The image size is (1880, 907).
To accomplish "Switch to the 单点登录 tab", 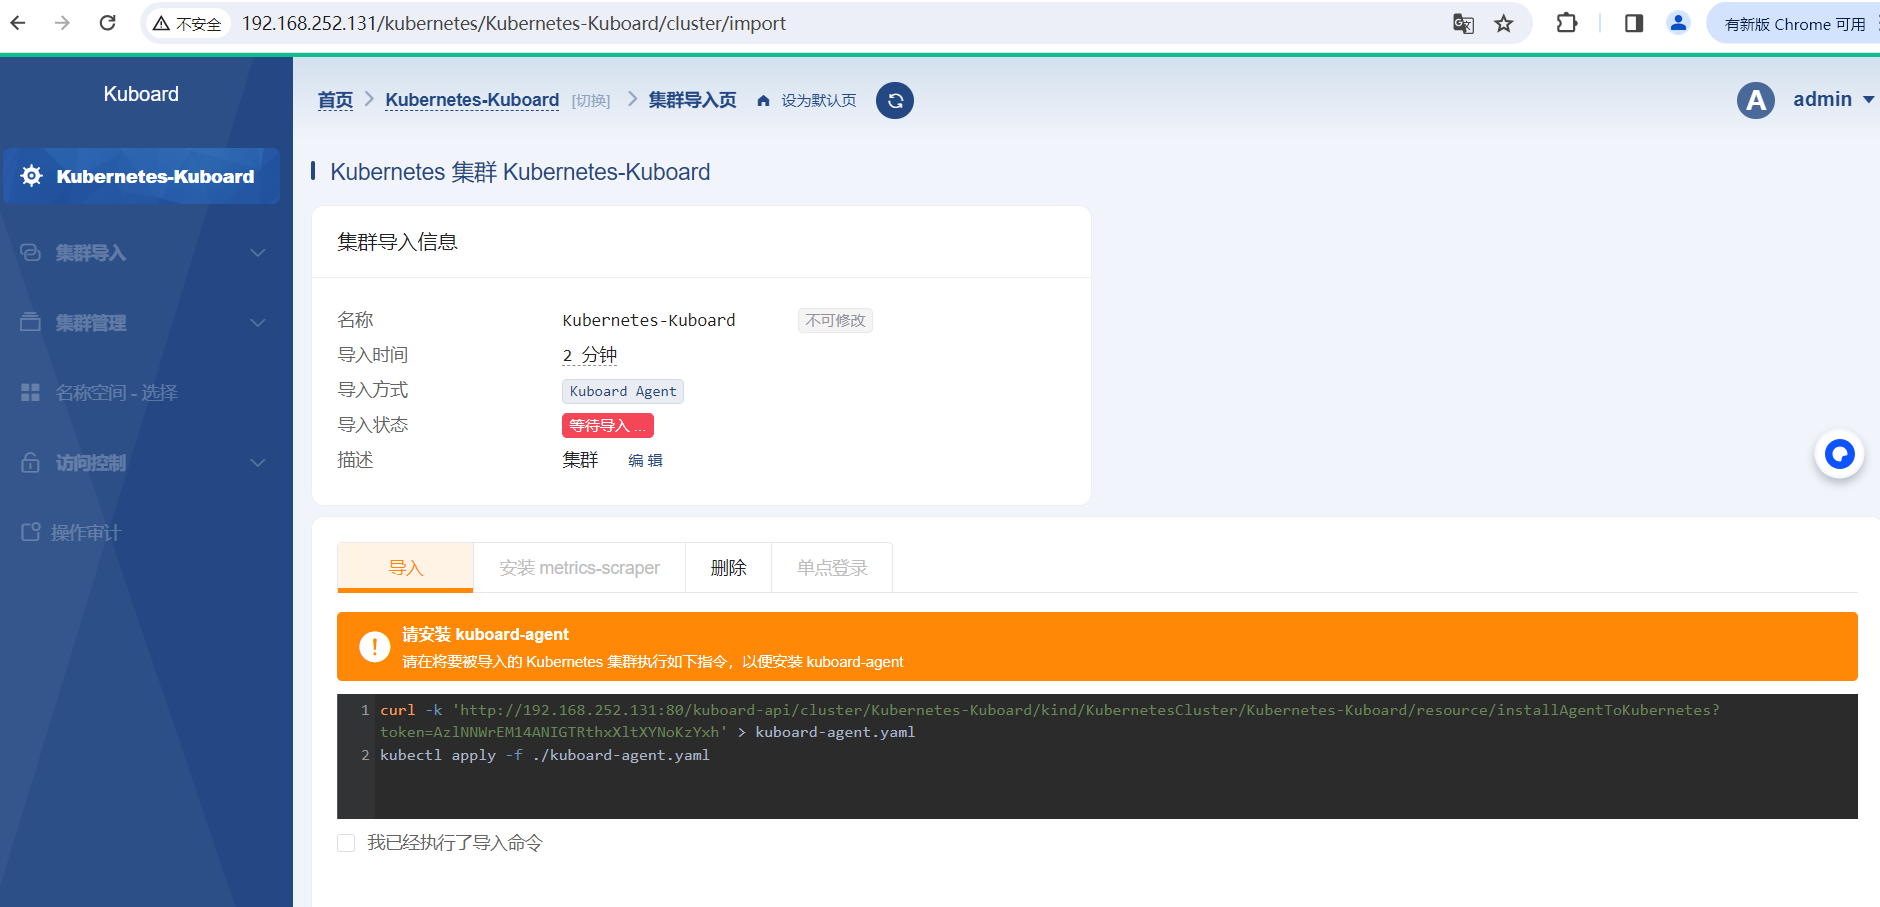I will pyautogui.click(x=832, y=568).
